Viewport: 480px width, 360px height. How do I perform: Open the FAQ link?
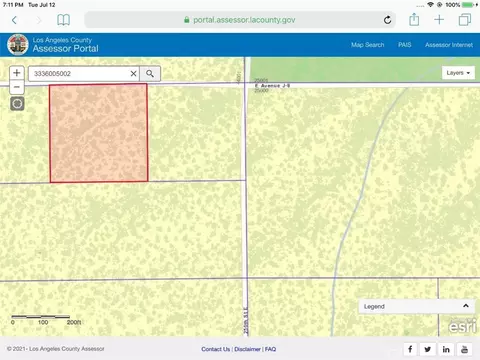pos(270,349)
